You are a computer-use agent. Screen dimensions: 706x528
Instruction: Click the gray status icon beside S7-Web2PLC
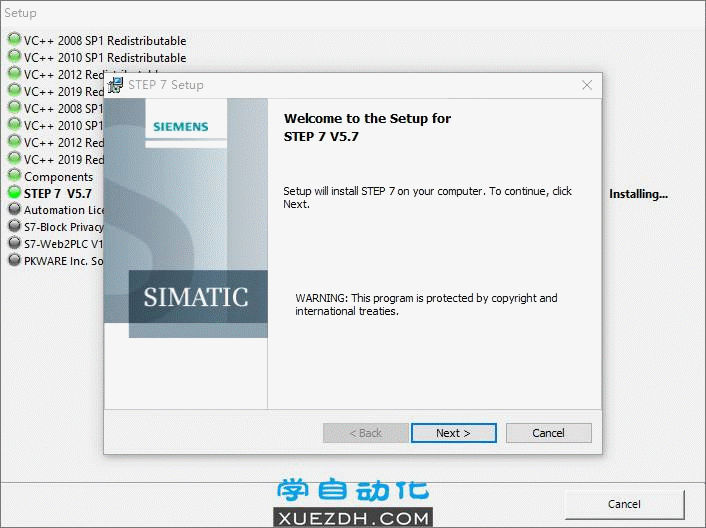[x=14, y=243]
